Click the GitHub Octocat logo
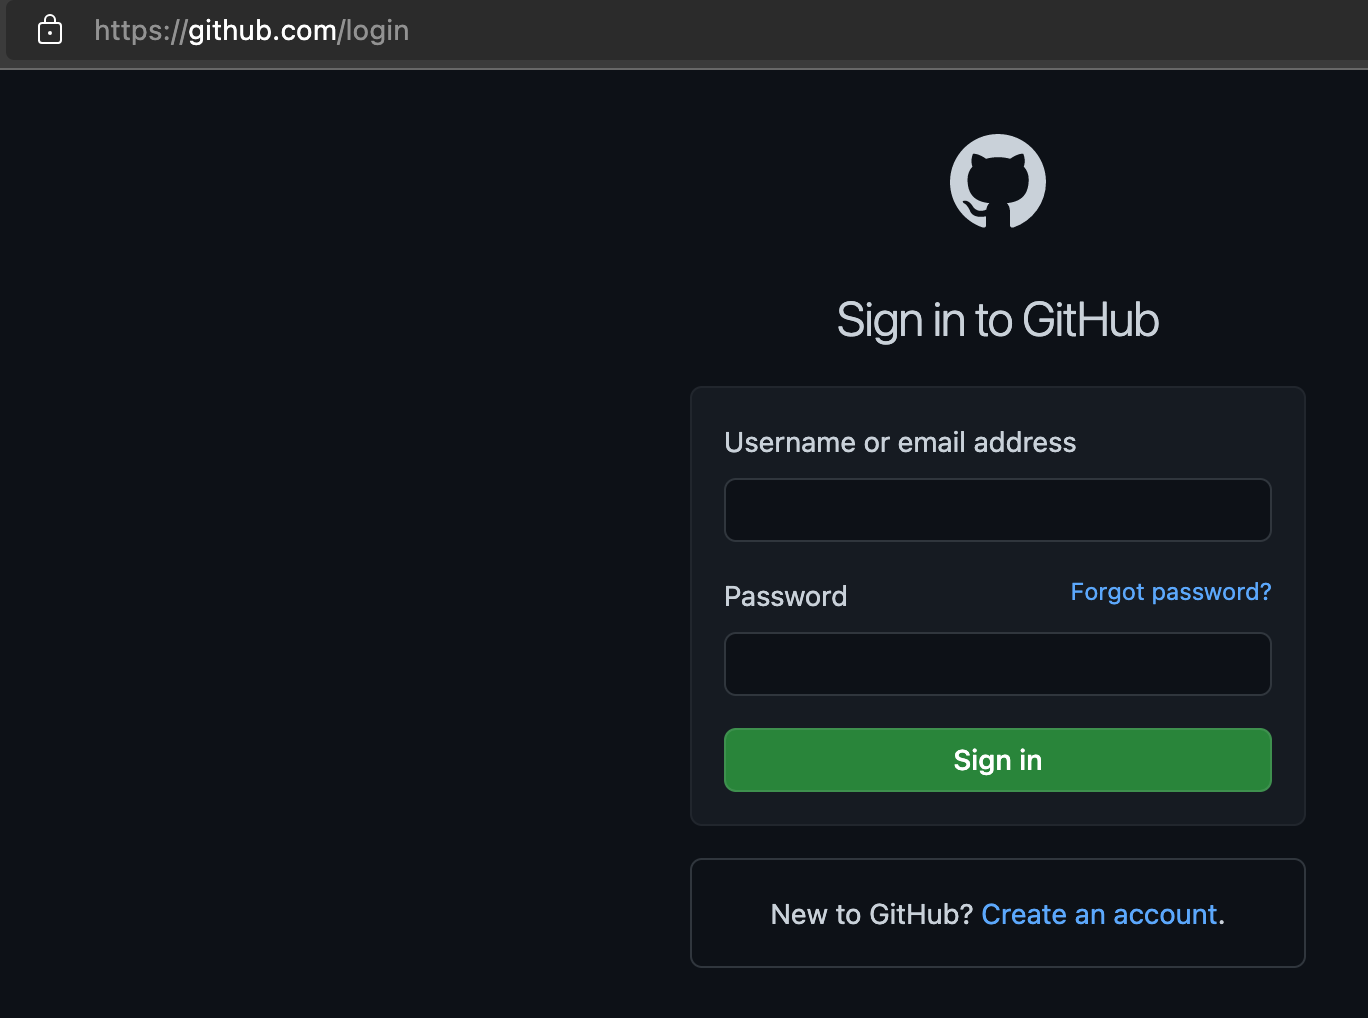The height and width of the screenshot is (1018, 1368). point(997,182)
